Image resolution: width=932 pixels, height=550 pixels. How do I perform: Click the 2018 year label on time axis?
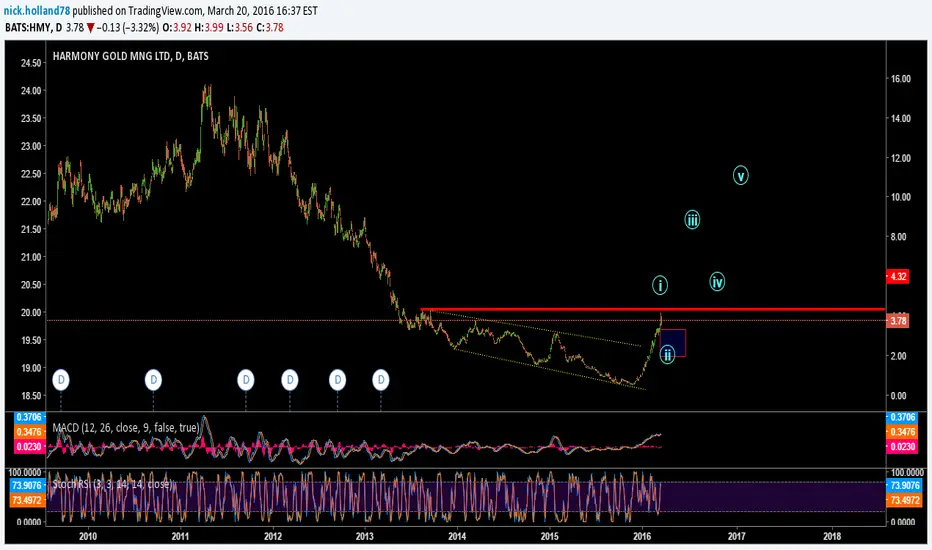click(x=832, y=536)
